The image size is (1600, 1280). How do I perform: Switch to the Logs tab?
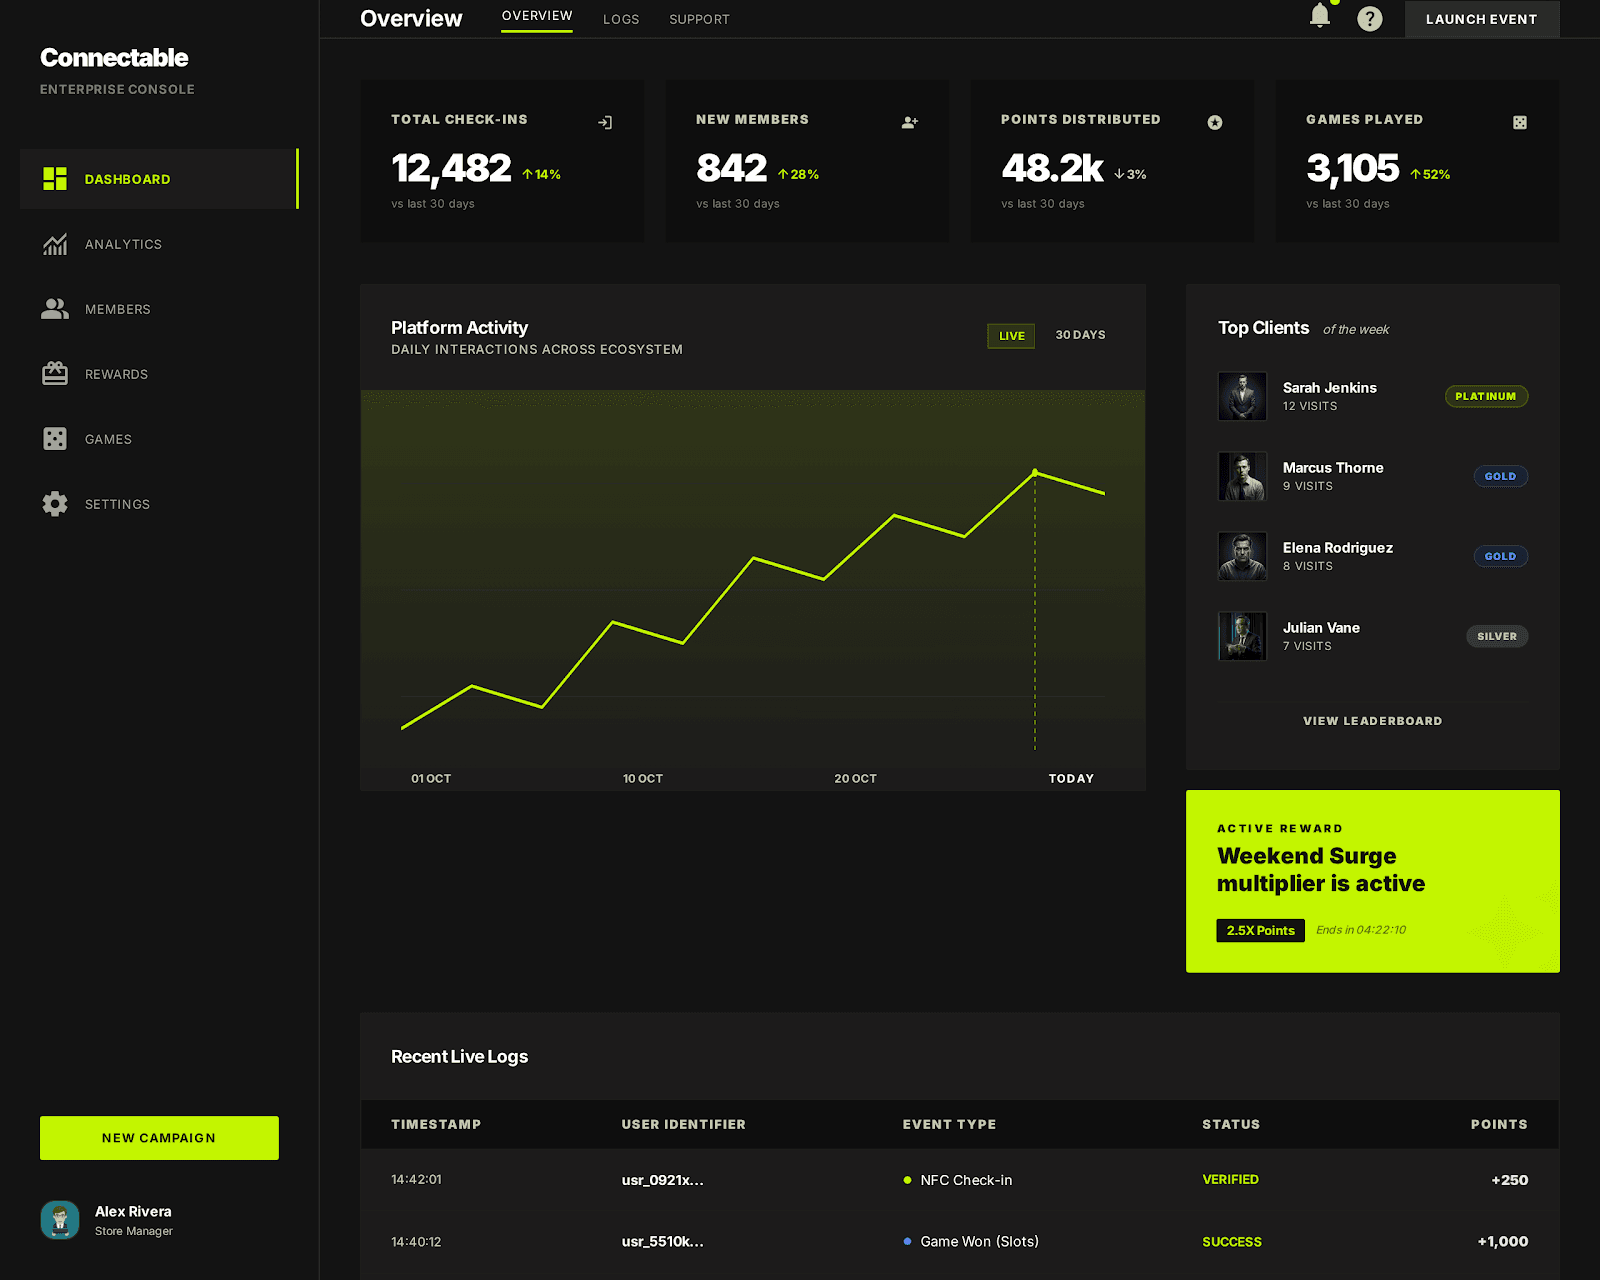click(621, 19)
